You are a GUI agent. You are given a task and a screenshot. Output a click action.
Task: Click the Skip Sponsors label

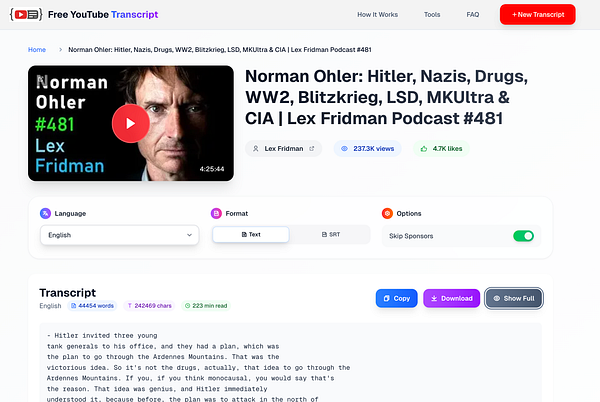click(x=411, y=236)
